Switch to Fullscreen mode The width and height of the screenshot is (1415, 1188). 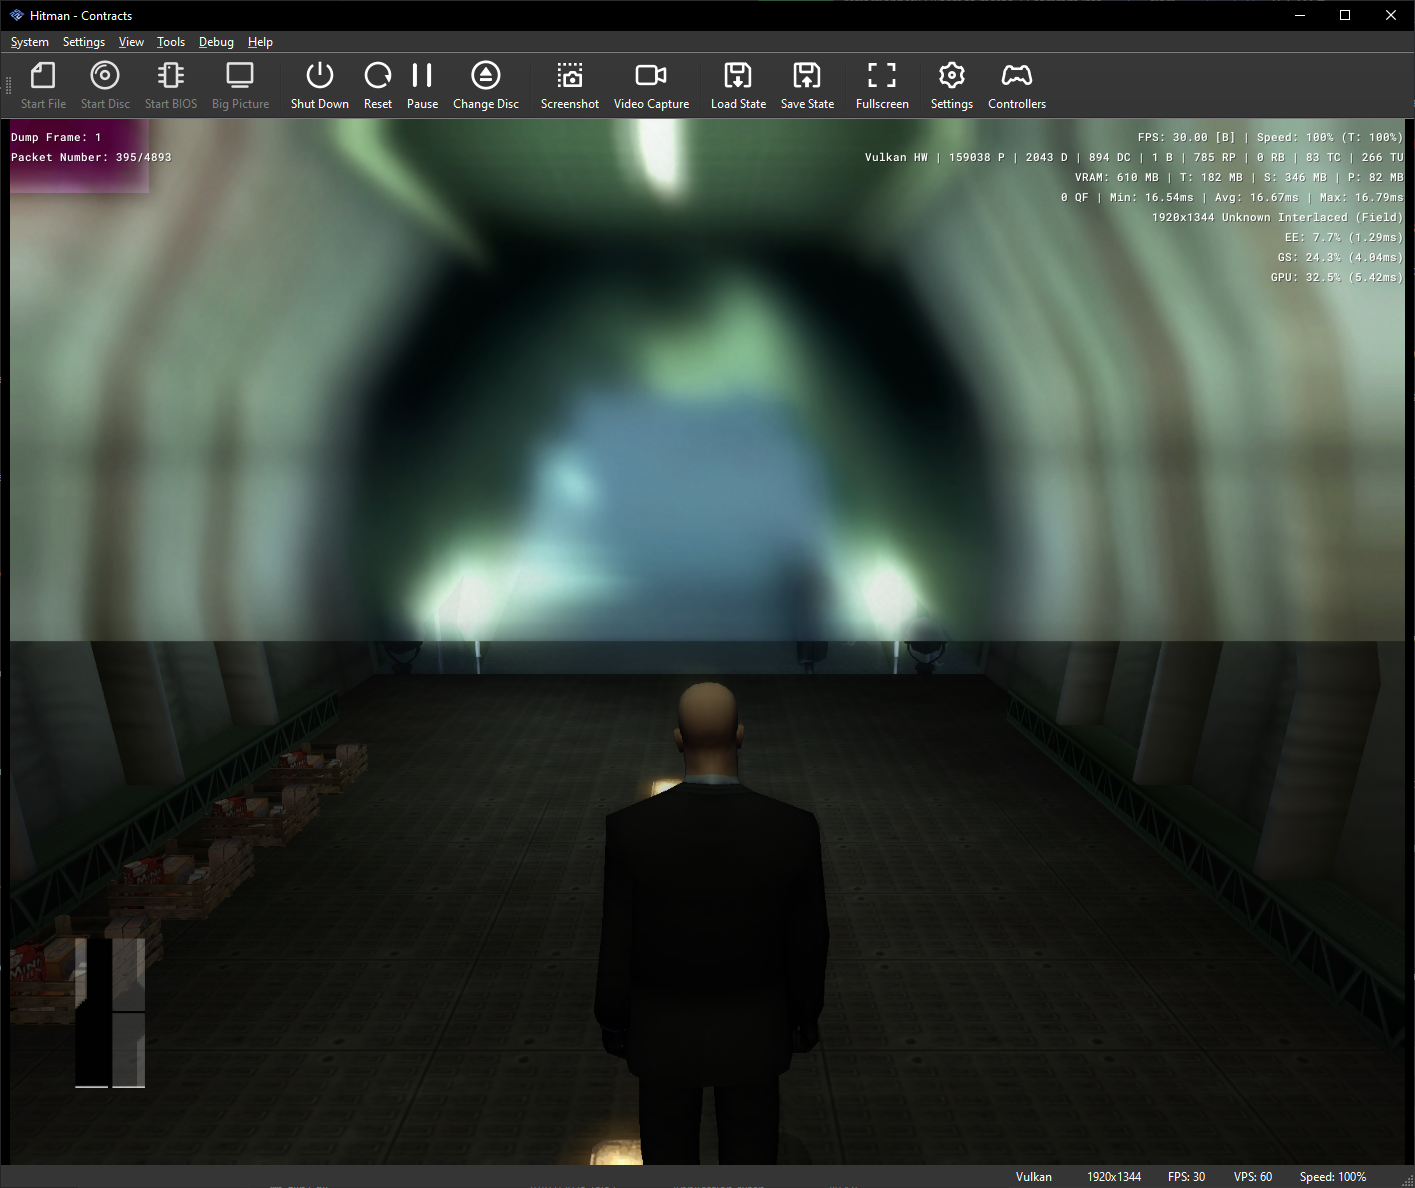point(882,86)
